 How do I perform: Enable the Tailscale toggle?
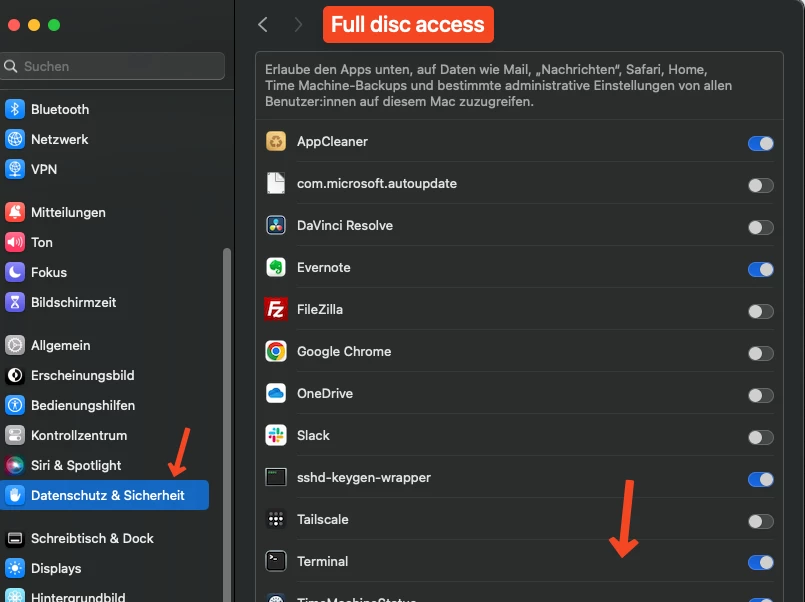click(x=760, y=521)
